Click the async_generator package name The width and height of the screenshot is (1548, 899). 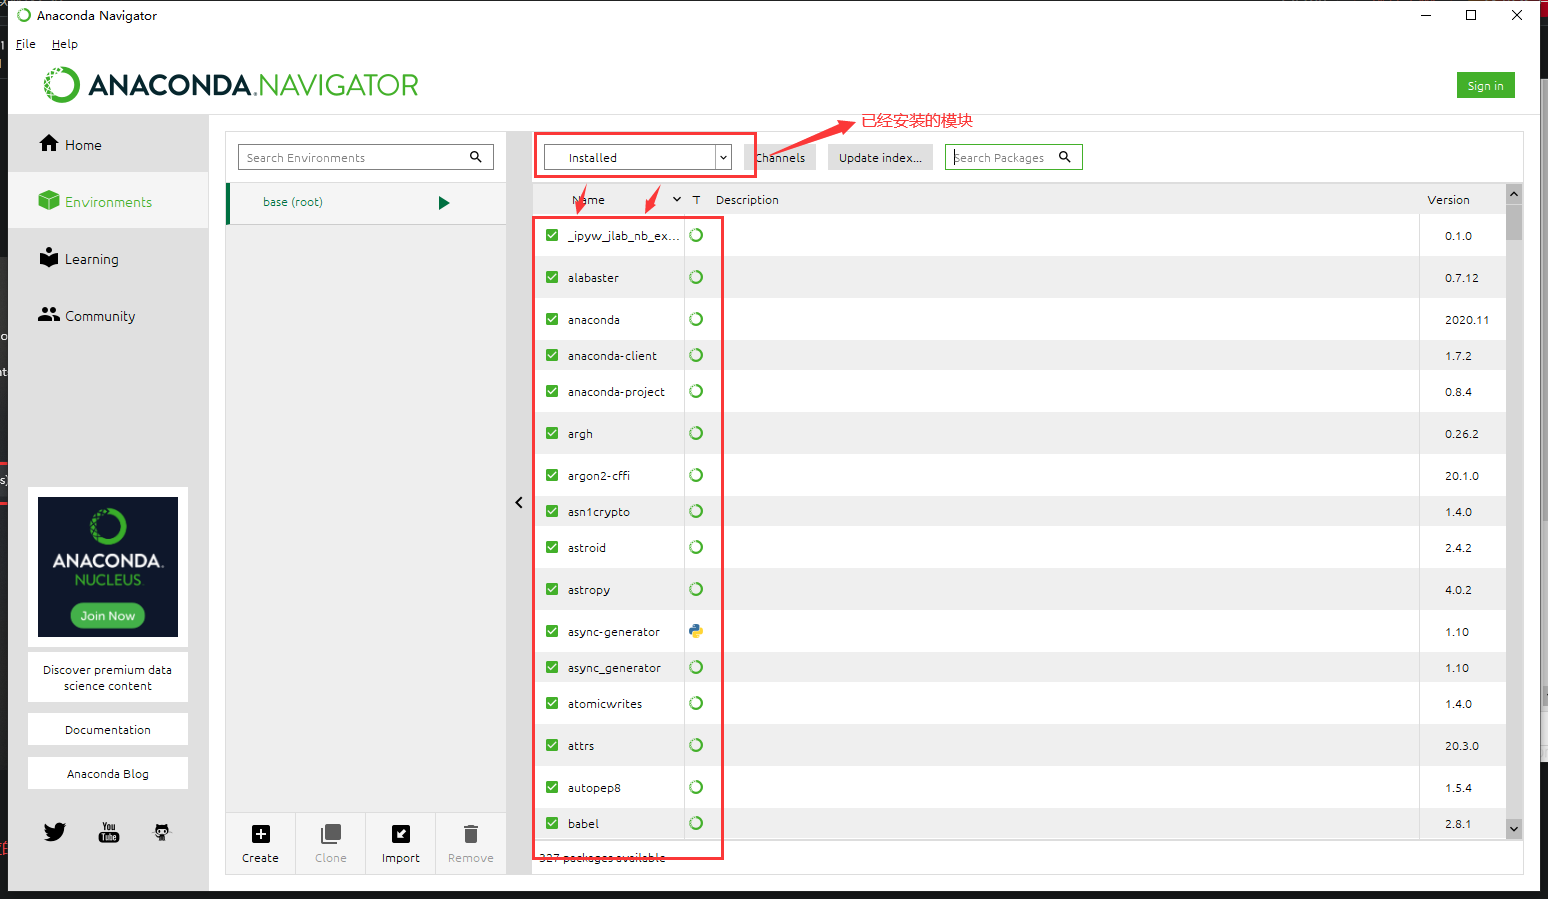point(614,668)
